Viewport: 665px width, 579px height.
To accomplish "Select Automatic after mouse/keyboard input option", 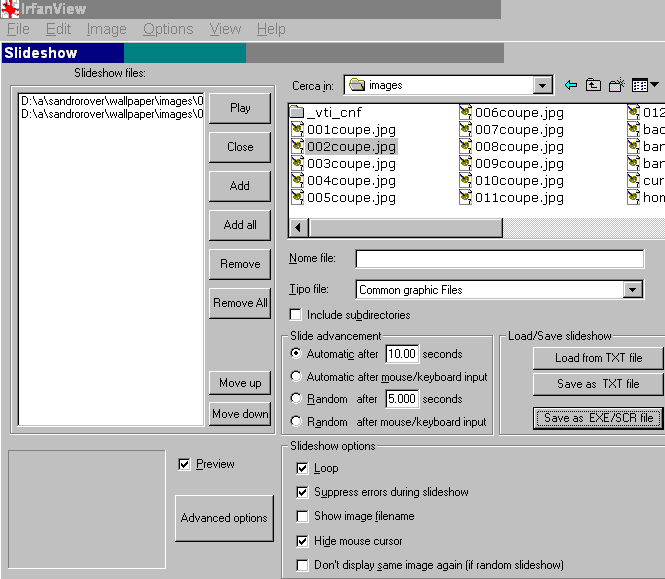I will tap(296, 376).
